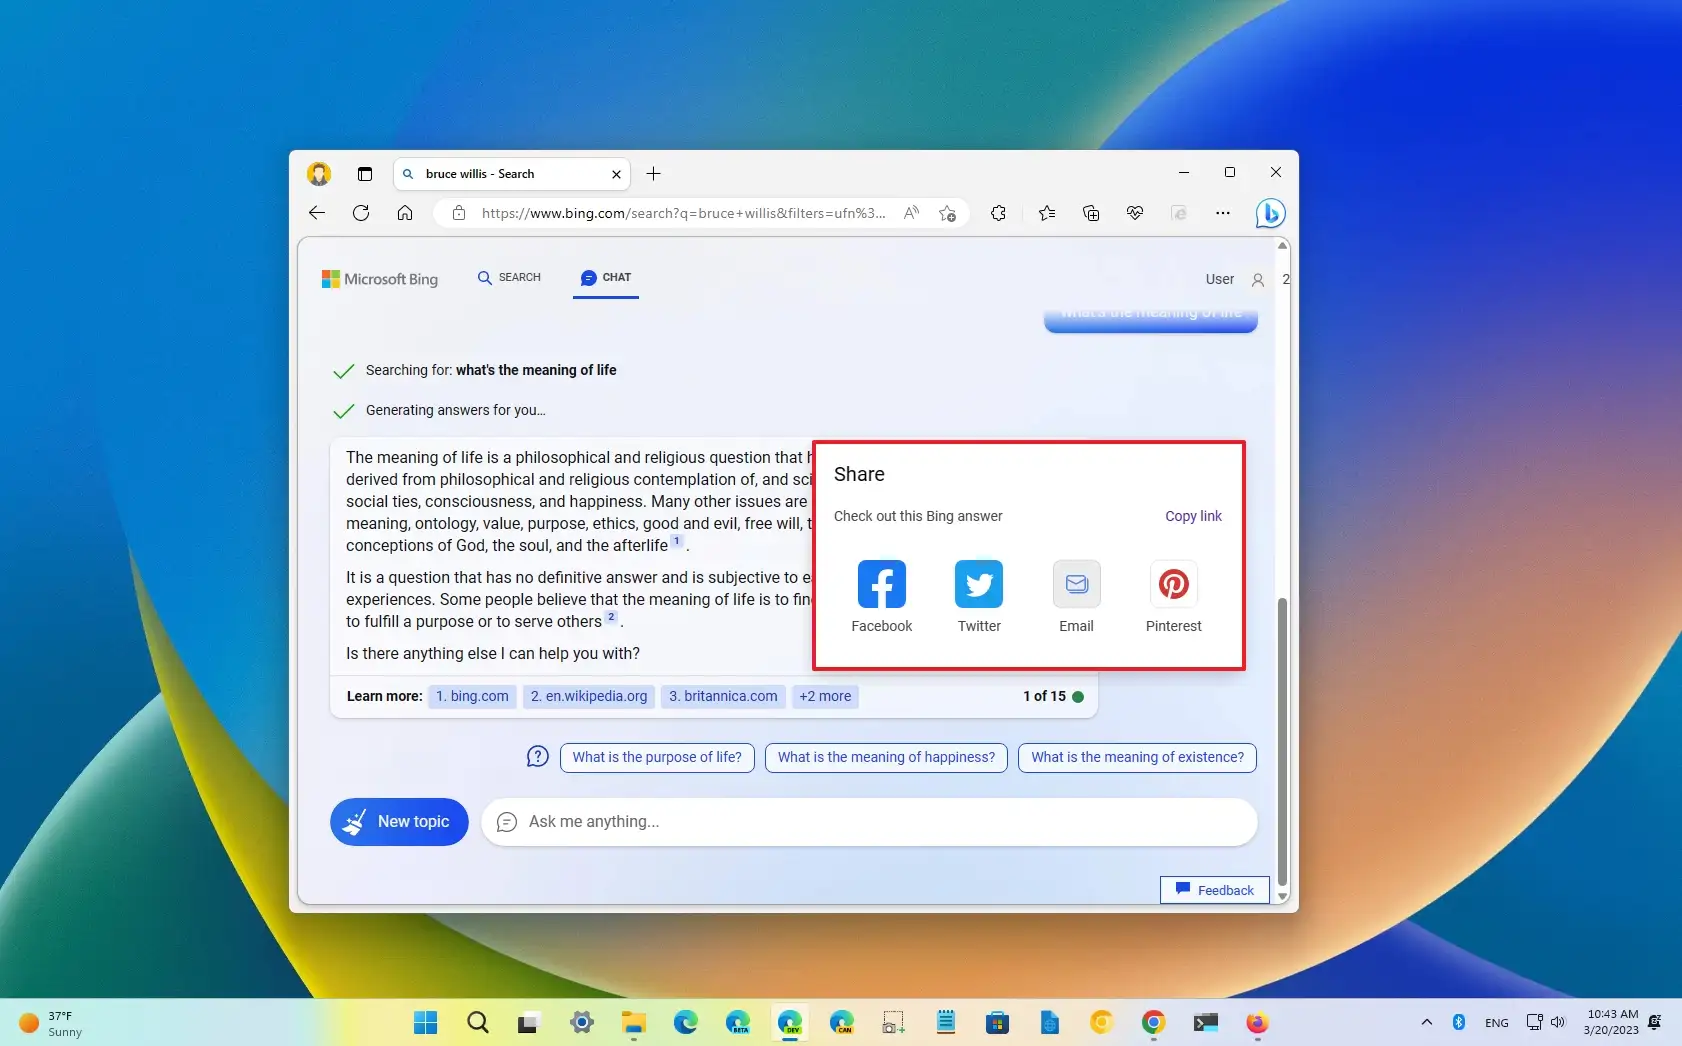Share the answer on Facebook

pyautogui.click(x=881, y=585)
